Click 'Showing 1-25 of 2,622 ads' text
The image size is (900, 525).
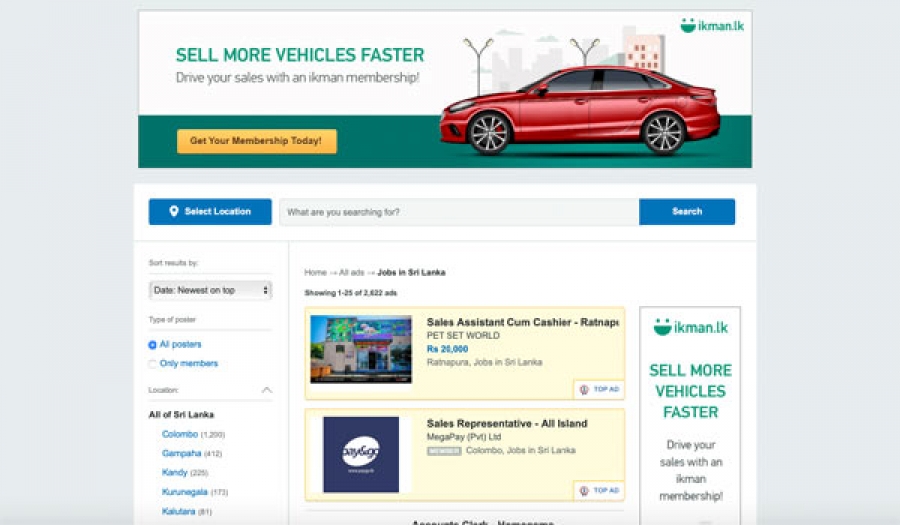(350, 293)
